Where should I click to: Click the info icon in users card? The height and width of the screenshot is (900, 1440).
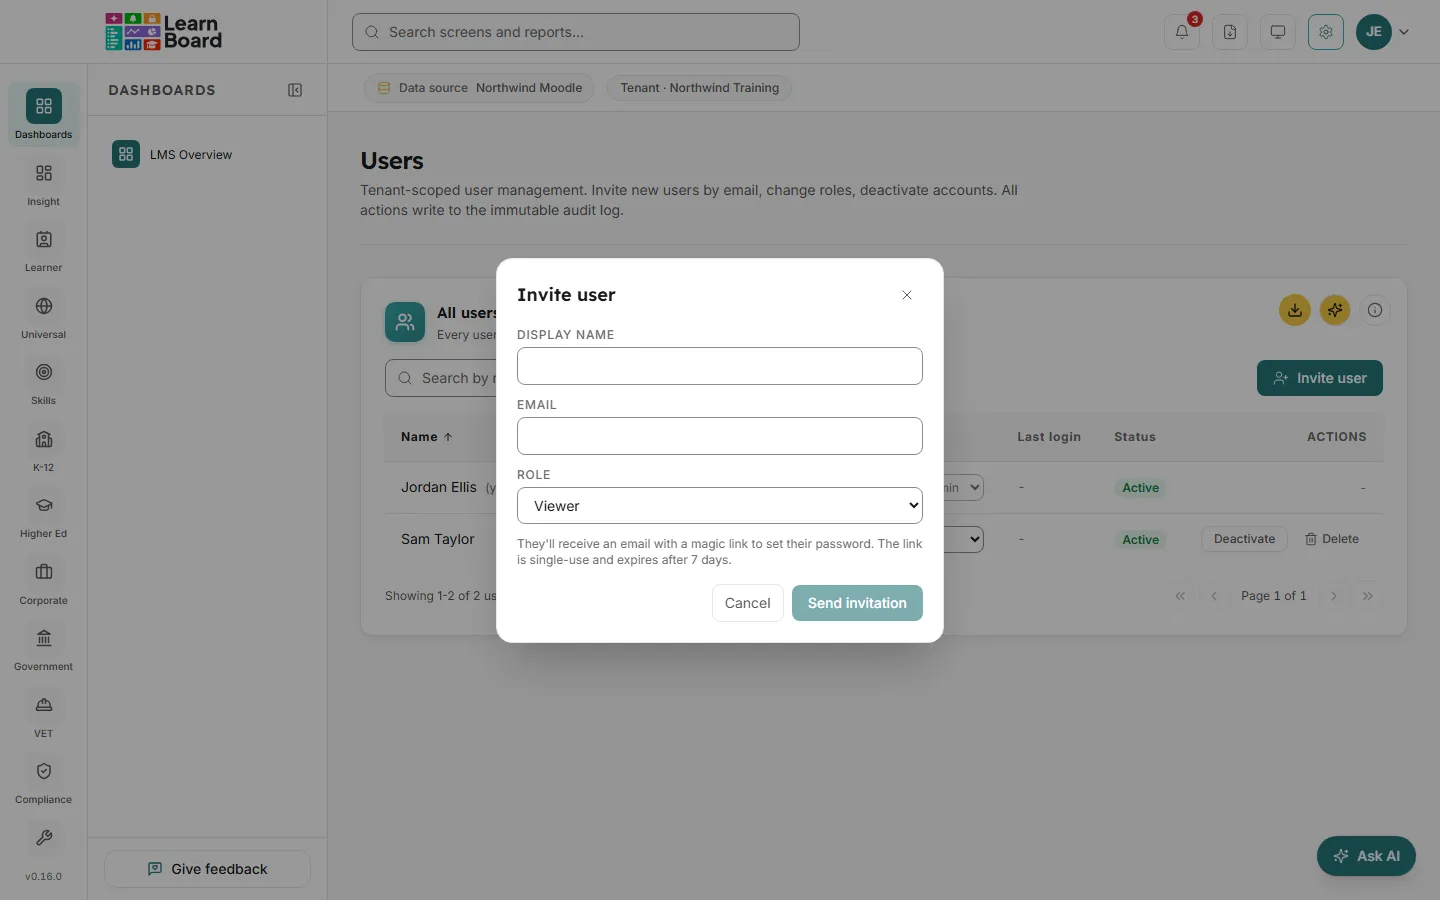pyautogui.click(x=1375, y=310)
